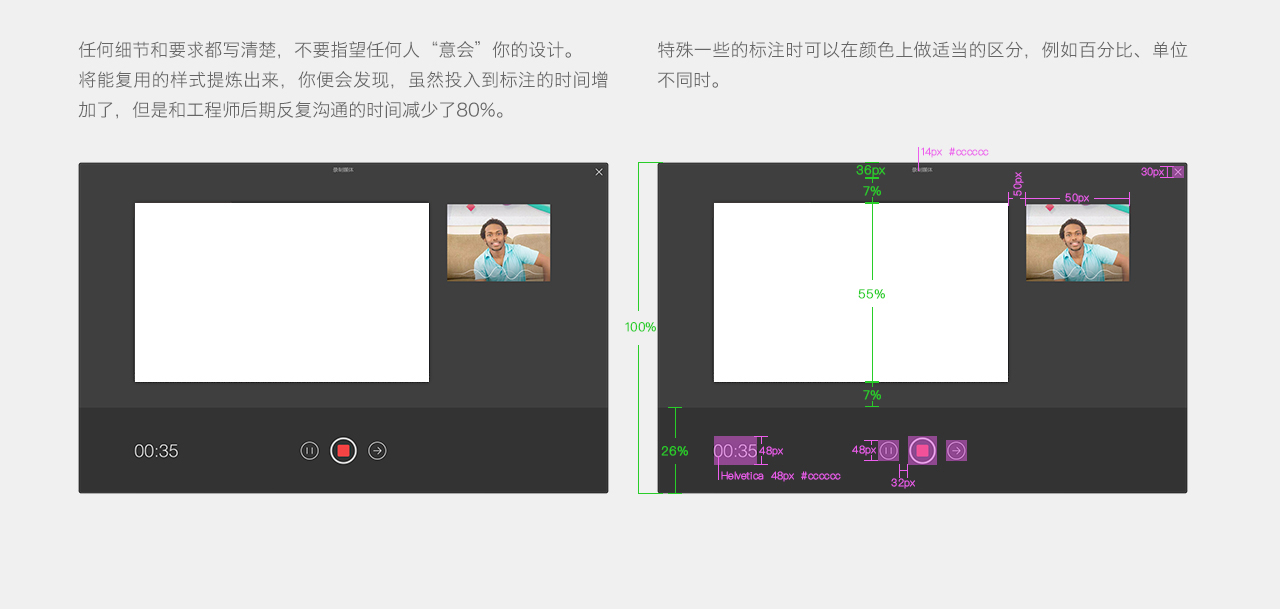Click the highlighted stop button in the annotated mockup
The width and height of the screenshot is (1280, 609).
tap(922, 451)
